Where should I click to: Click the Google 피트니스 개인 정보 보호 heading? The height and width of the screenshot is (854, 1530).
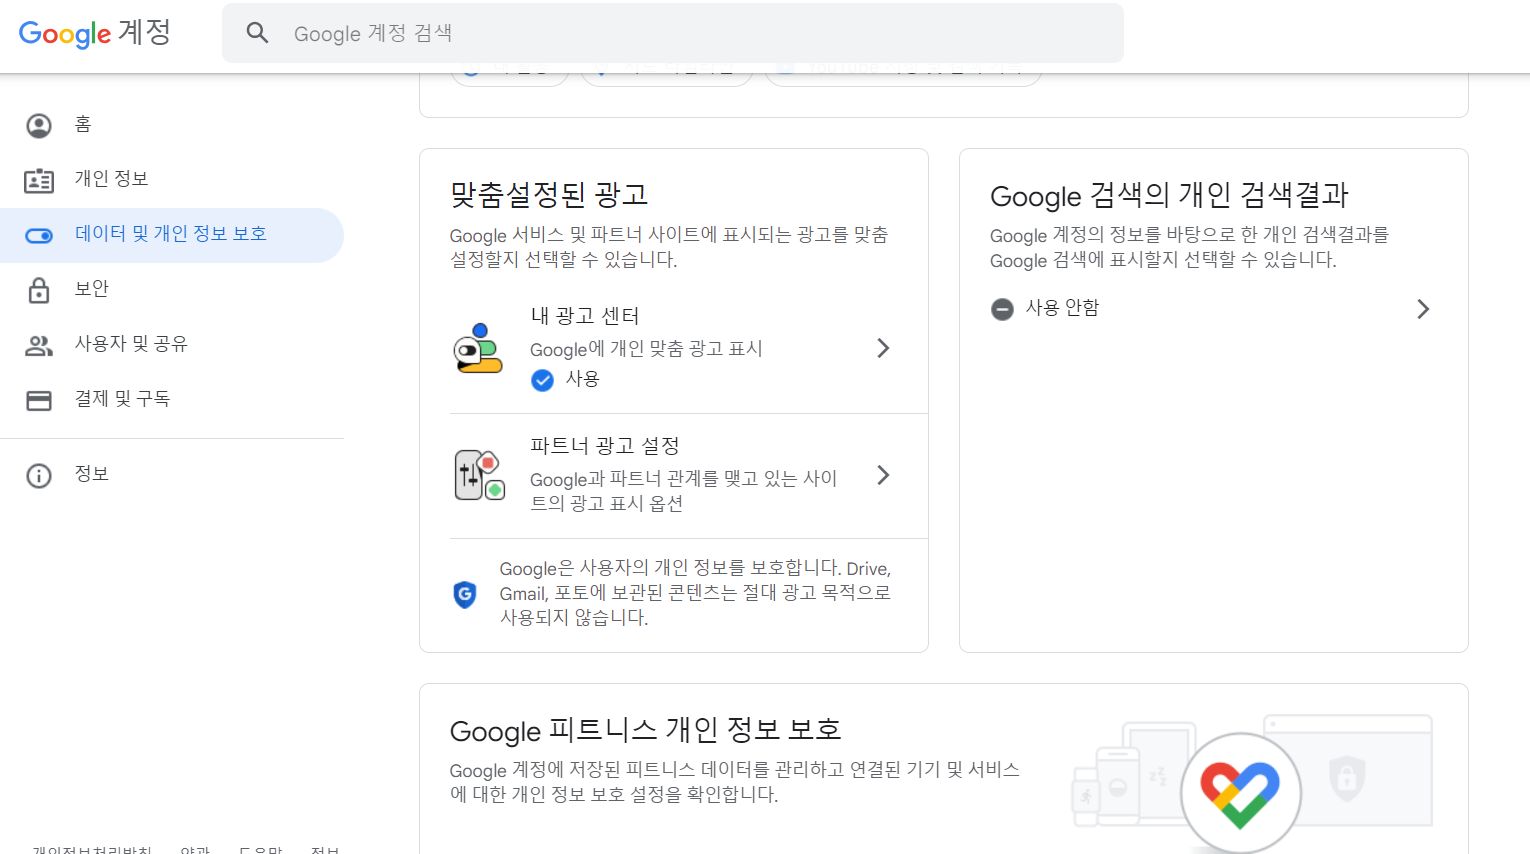click(x=645, y=730)
